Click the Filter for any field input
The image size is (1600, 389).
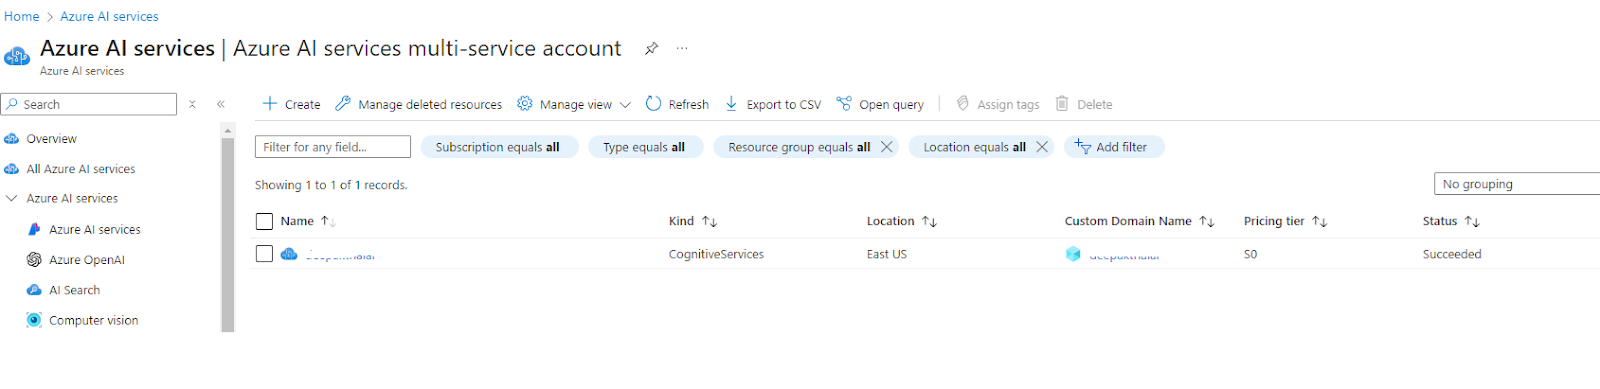(333, 147)
